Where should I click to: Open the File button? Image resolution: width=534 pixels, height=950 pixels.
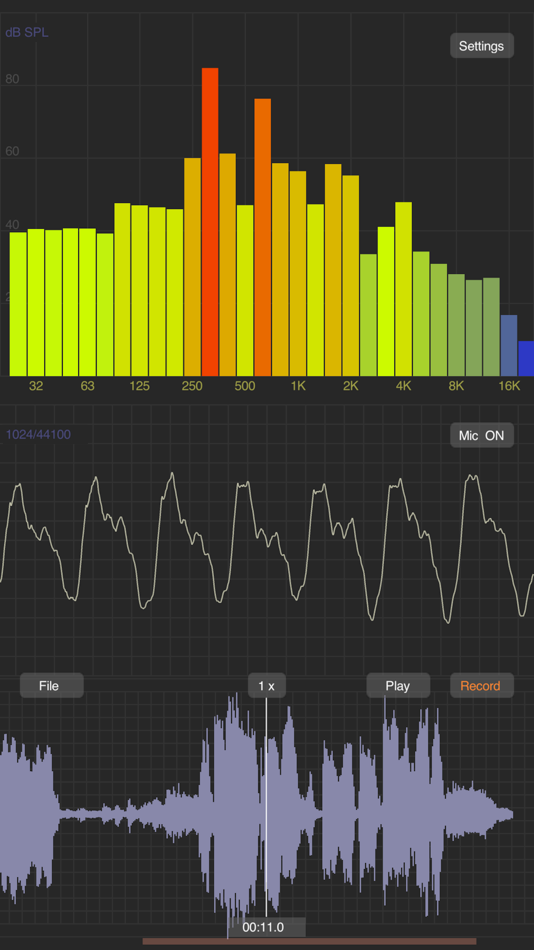[x=52, y=685]
